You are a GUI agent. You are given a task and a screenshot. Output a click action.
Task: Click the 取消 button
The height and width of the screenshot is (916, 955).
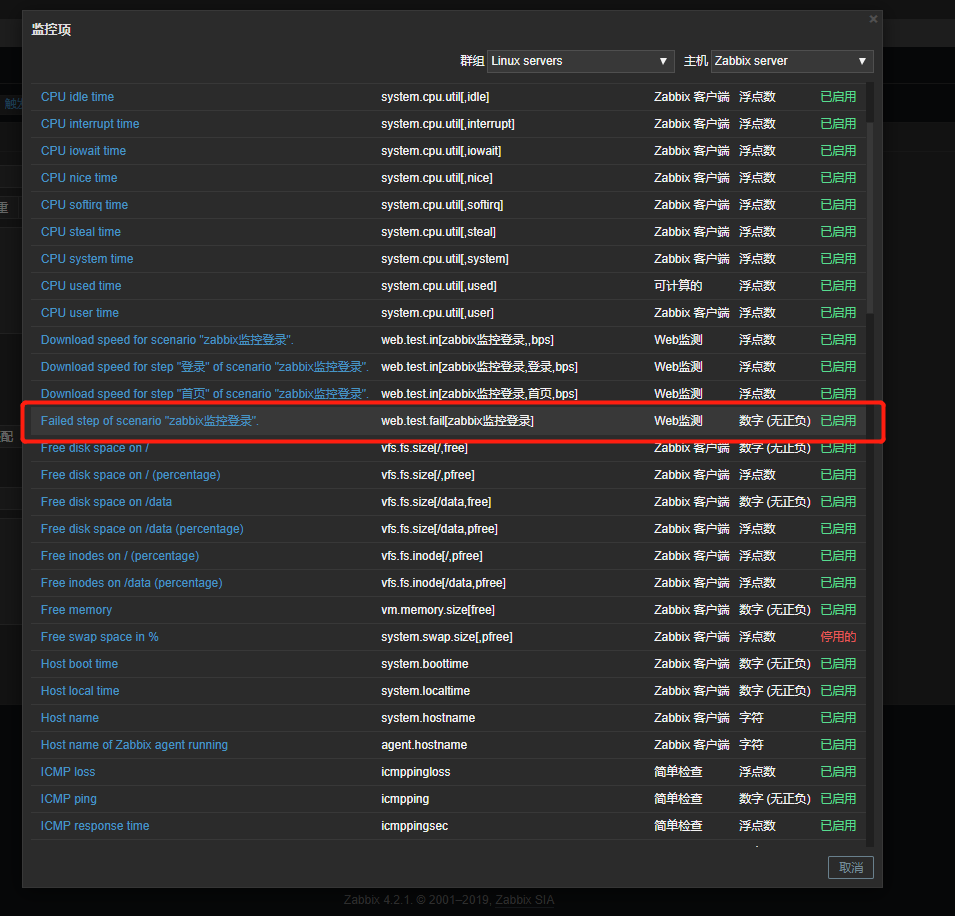tap(850, 867)
